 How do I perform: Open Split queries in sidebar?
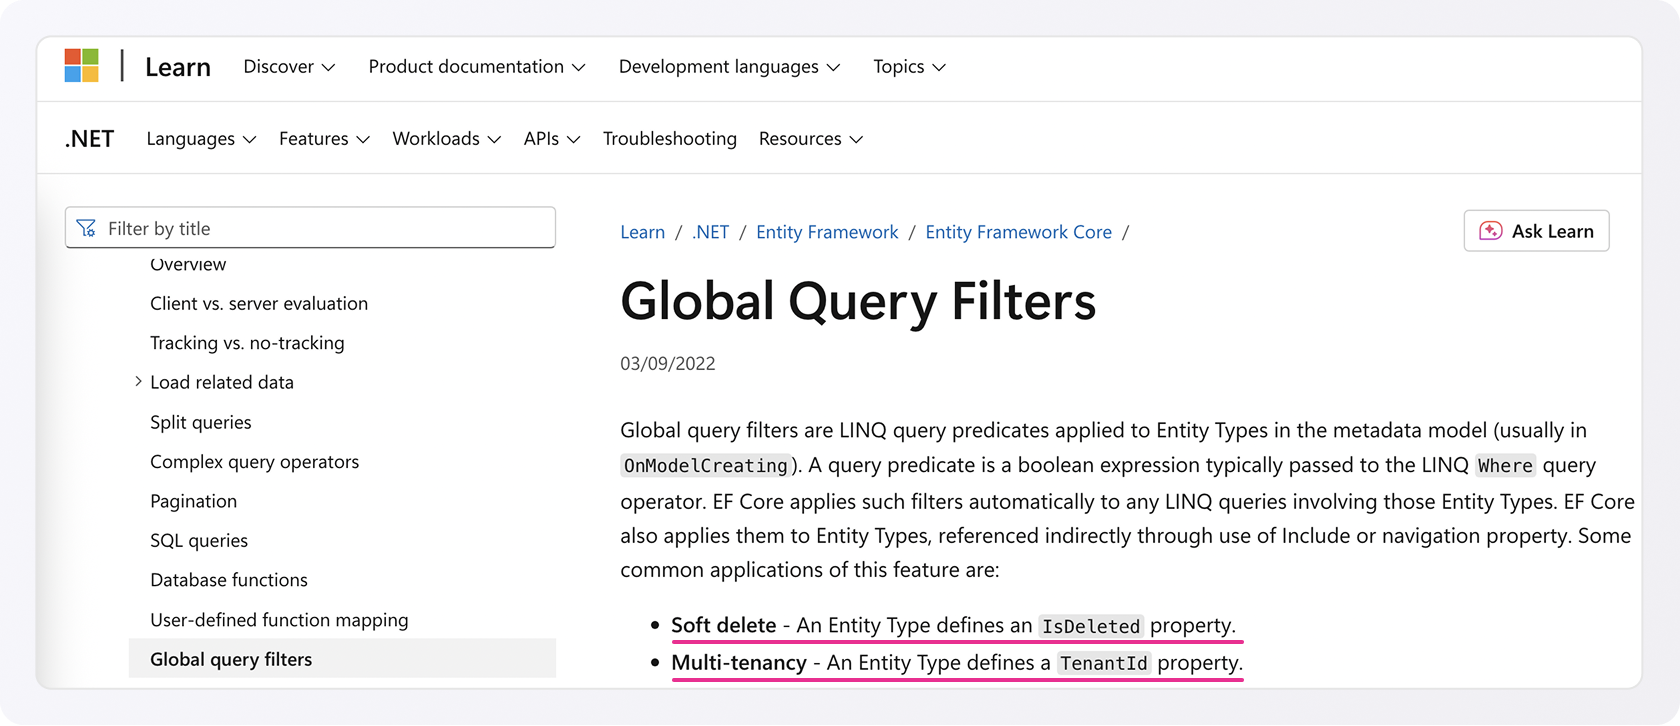click(x=200, y=422)
